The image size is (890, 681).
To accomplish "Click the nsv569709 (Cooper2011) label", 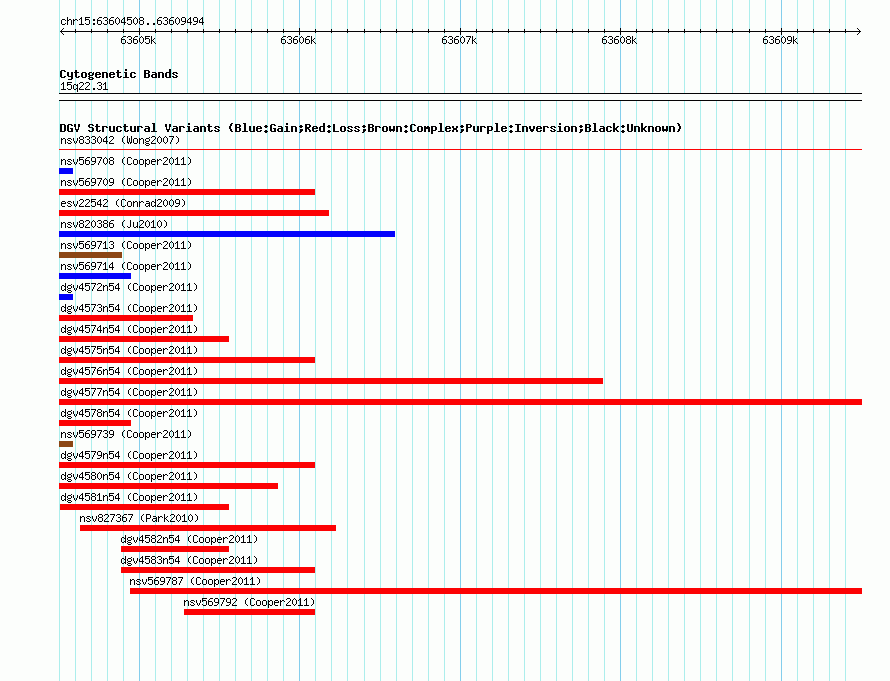I will [126, 182].
